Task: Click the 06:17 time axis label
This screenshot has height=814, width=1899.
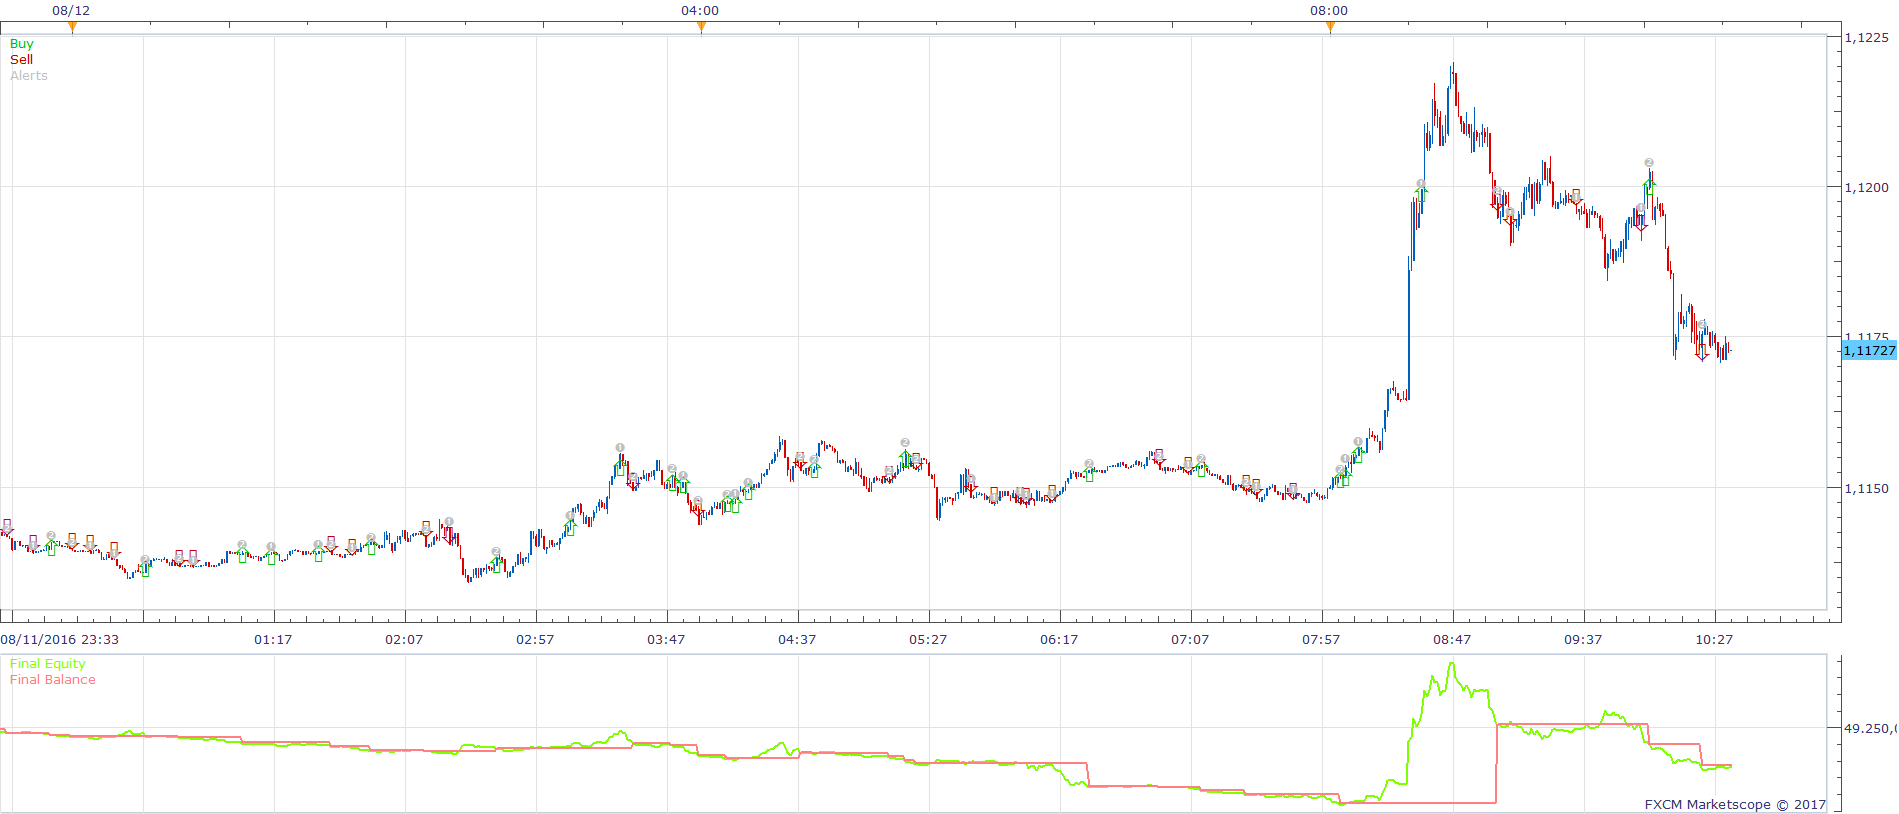Action: [x=1059, y=639]
